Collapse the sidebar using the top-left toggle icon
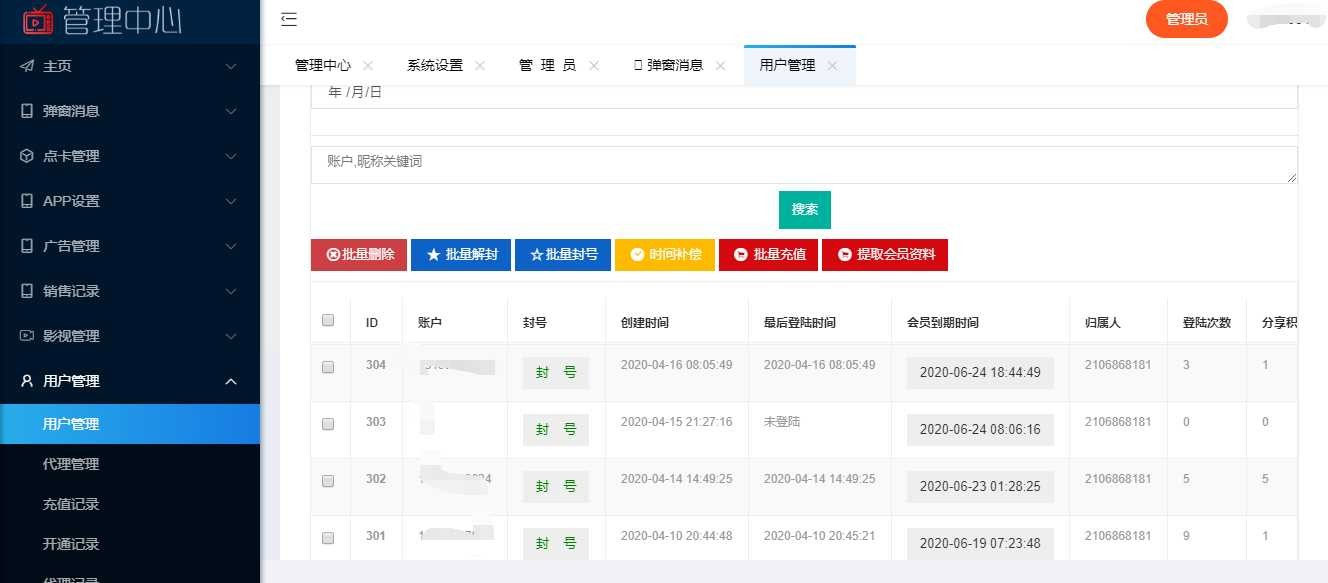1328x583 pixels. tap(289, 20)
